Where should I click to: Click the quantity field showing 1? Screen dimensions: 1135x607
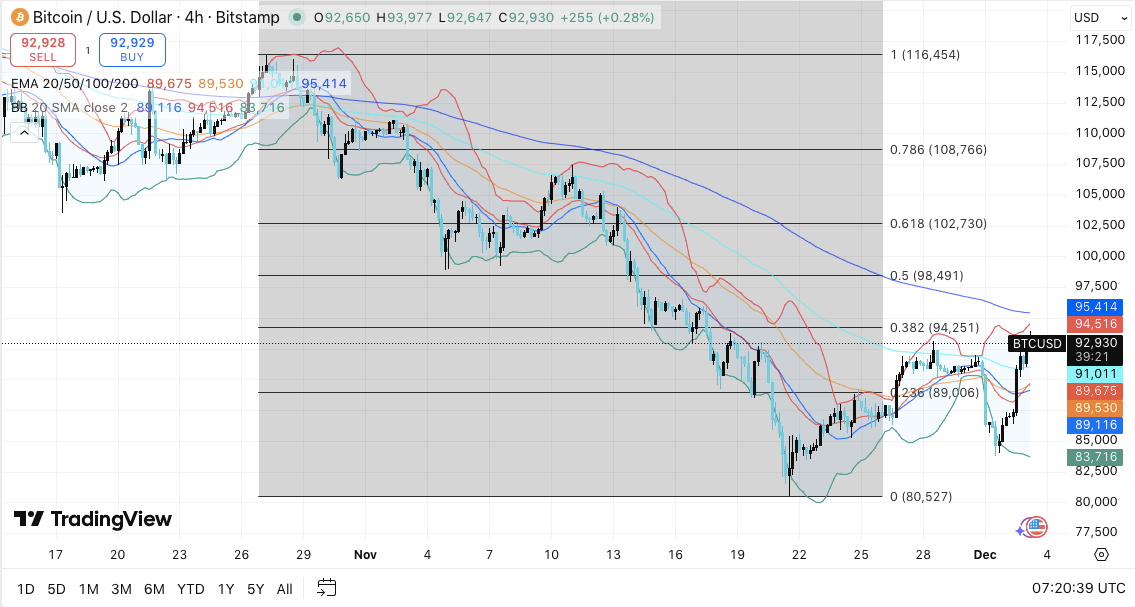87,49
